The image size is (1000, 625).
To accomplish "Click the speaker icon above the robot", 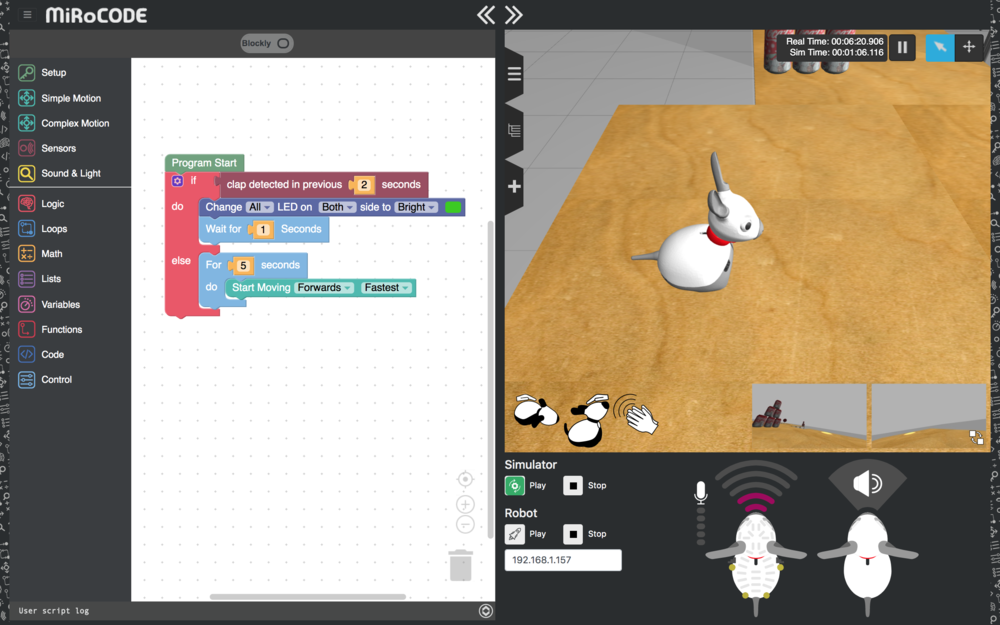I will point(867,484).
